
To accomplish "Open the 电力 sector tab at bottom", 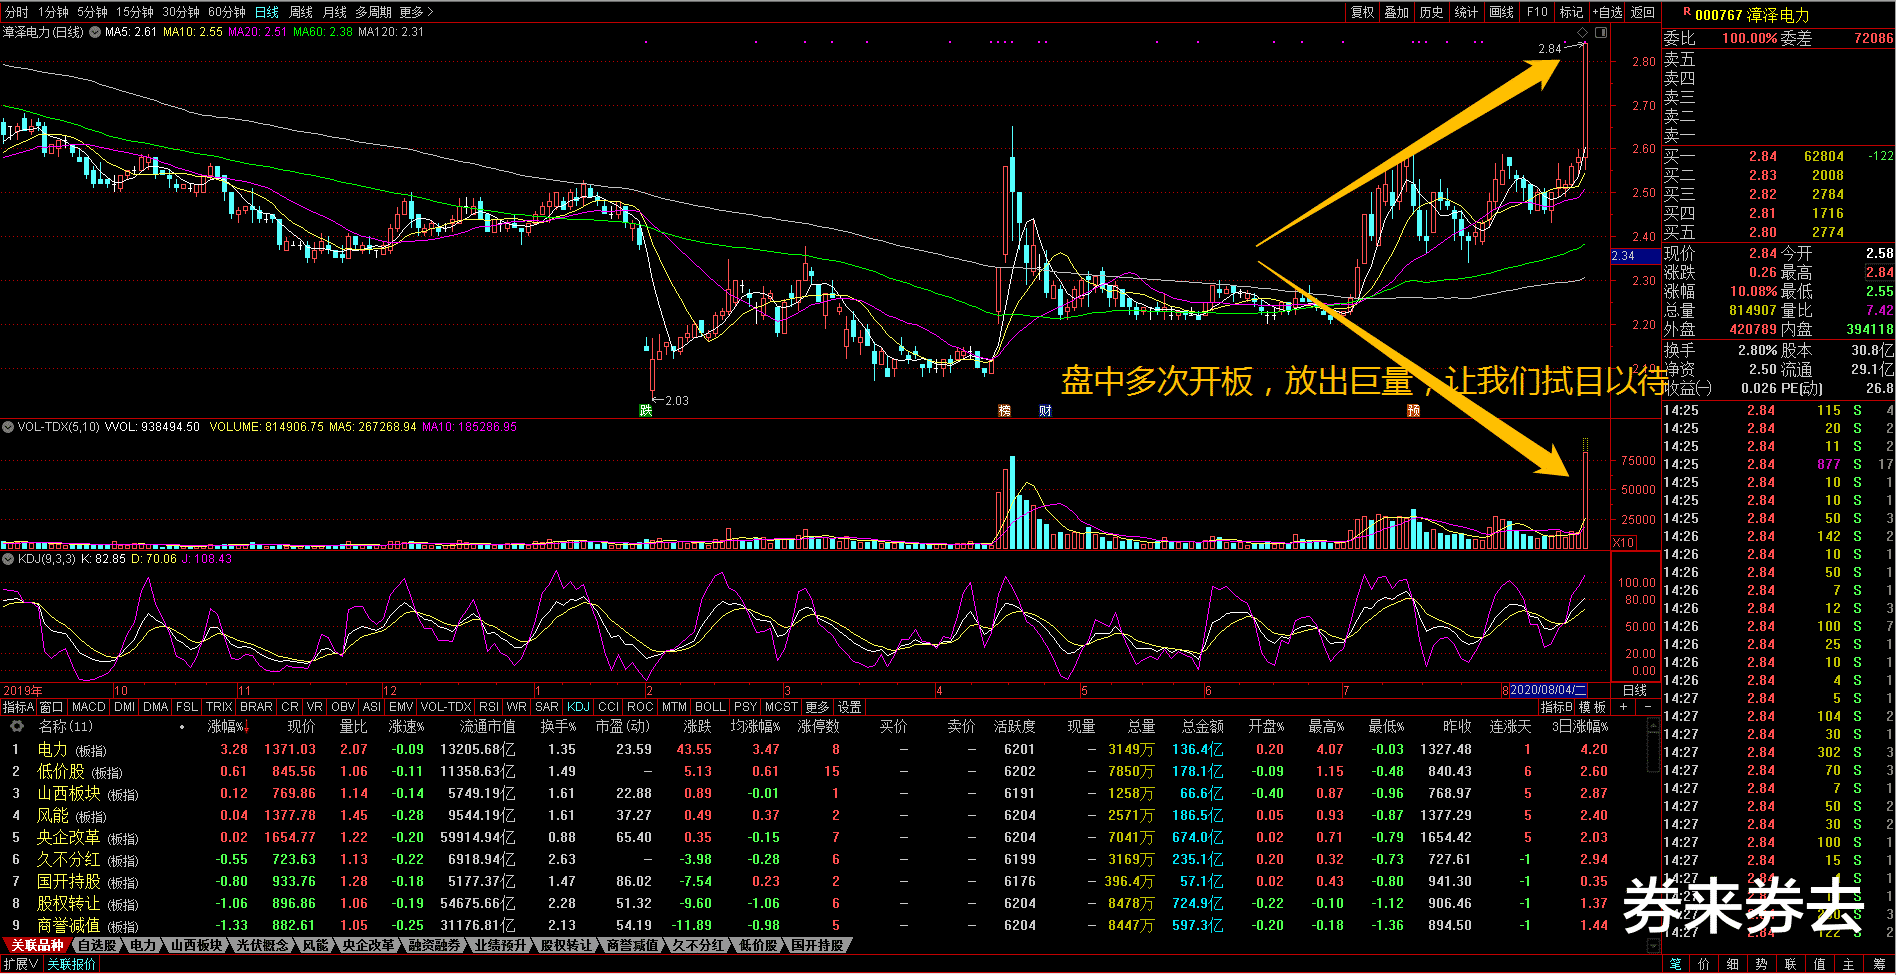I will (143, 945).
